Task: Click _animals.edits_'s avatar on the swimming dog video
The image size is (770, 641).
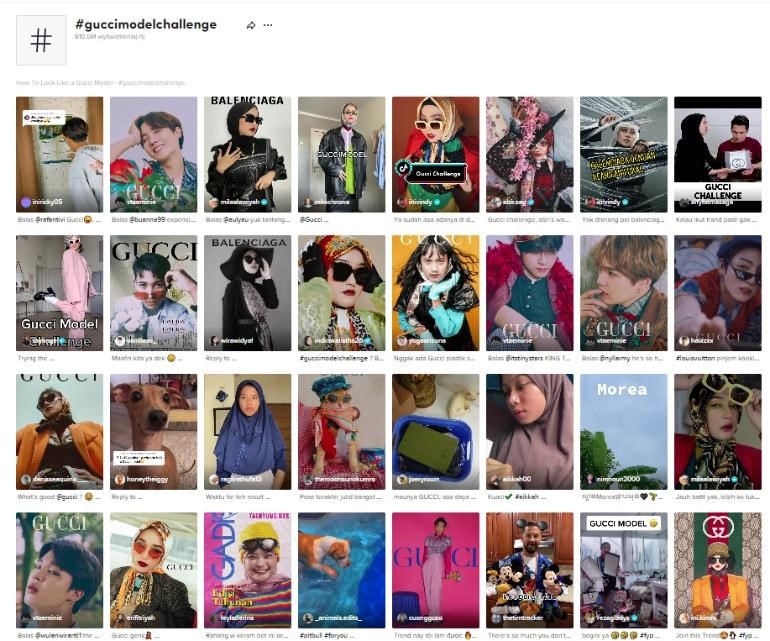Action: (x=307, y=618)
